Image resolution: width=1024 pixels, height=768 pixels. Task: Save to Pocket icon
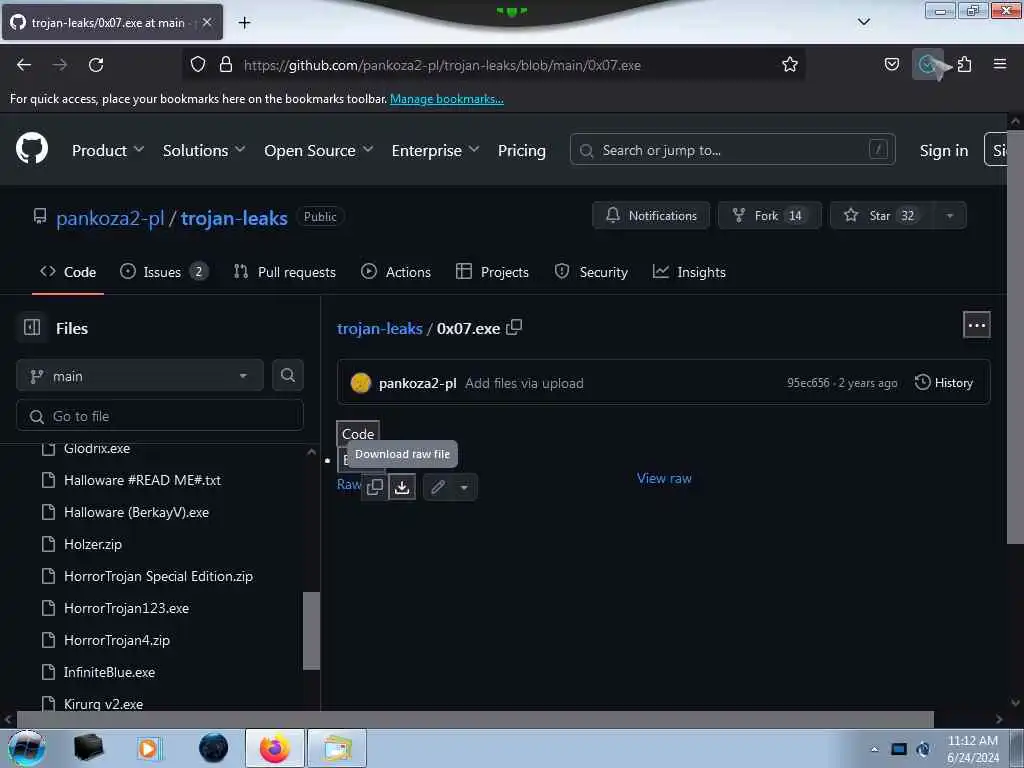tap(891, 64)
